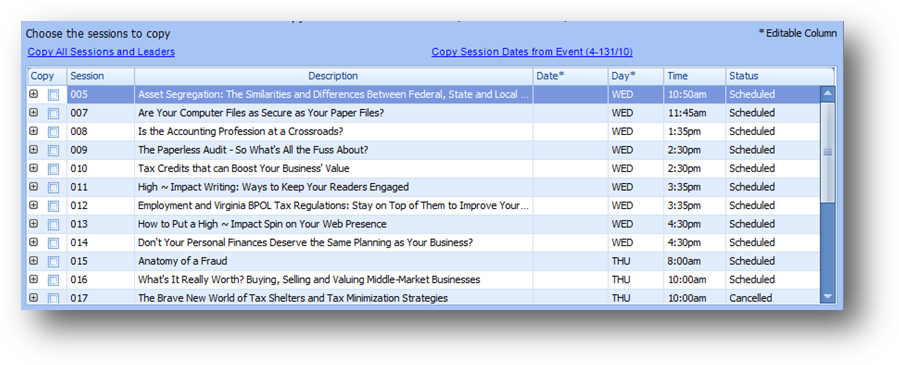Edit the Day cell for session 011
Image resolution: width=899 pixels, height=365 pixels.
point(636,187)
